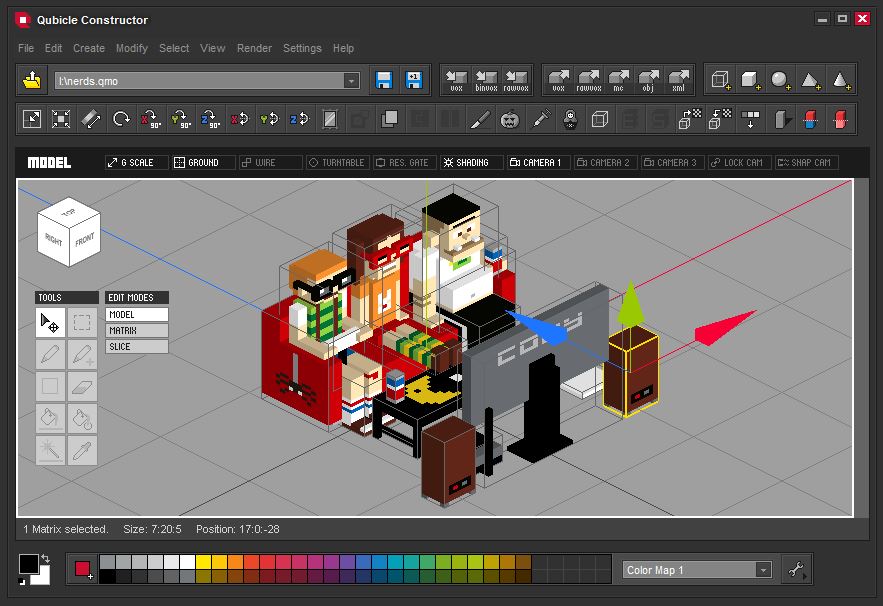Image resolution: width=883 pixels, height=606 pixels.
Task: Import a binvox file
Action: pyautogui.click(x=487, y=78)
